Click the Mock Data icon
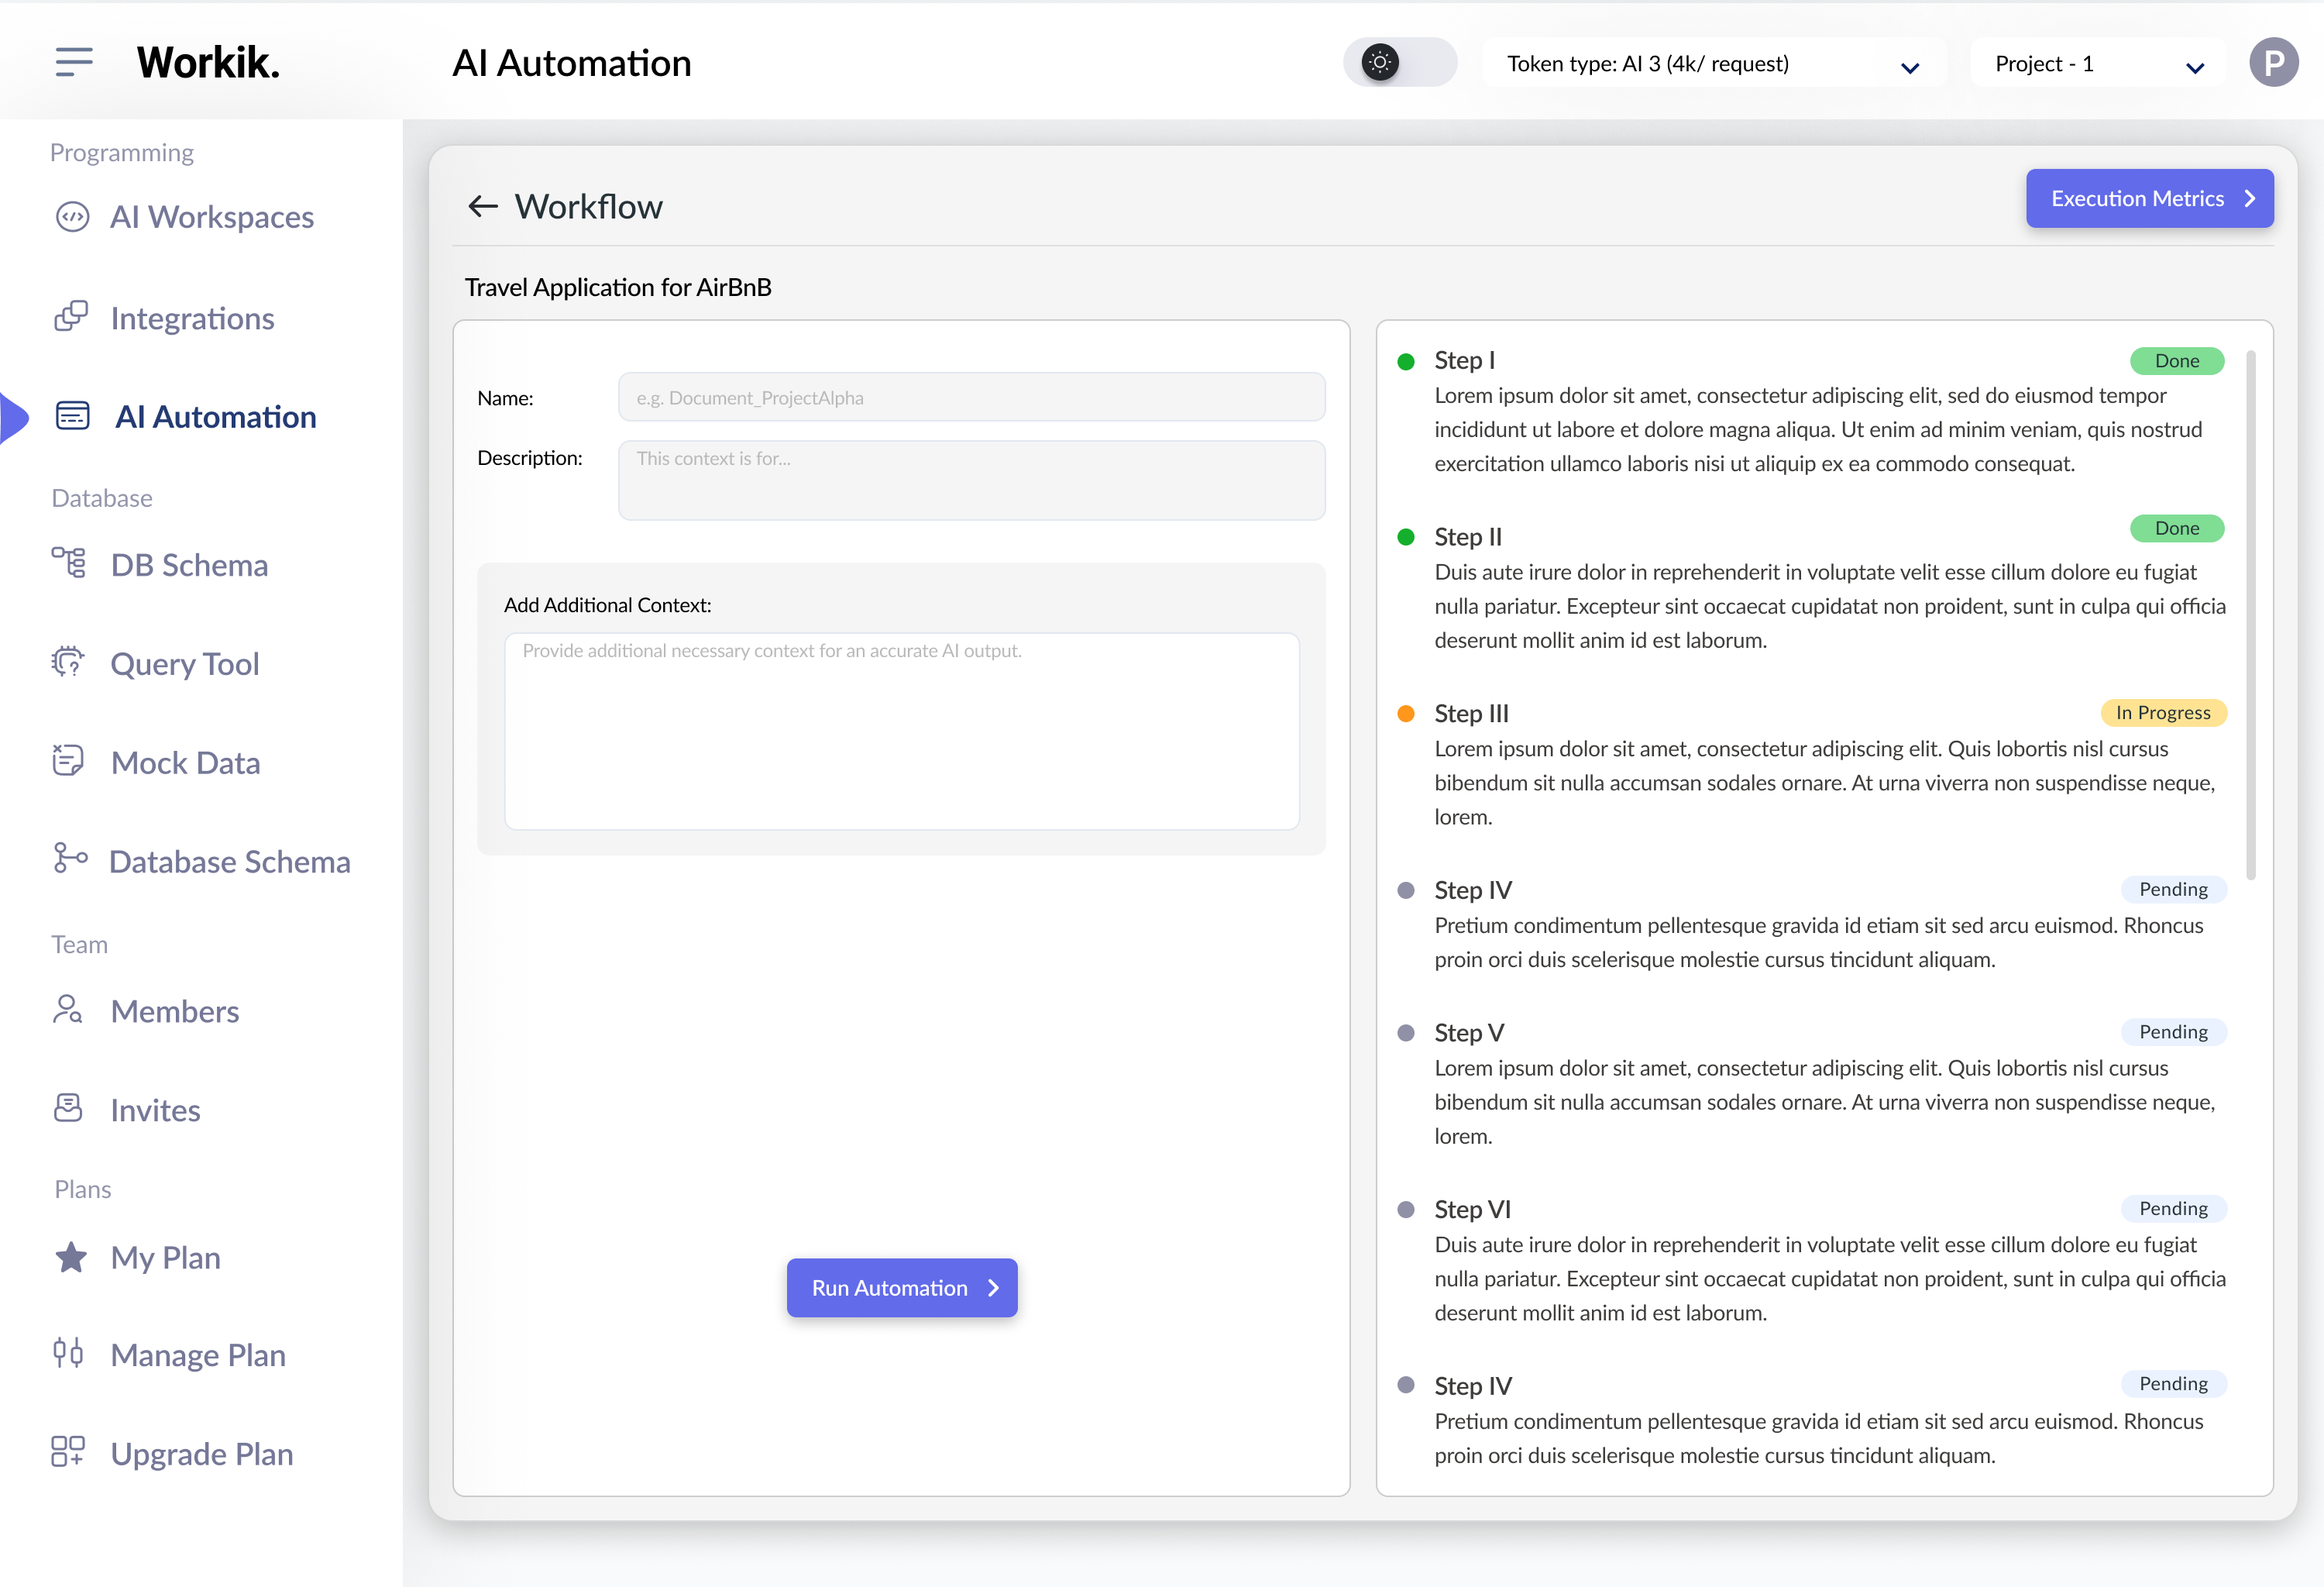This screenshot has height=1587, width=2324. [x=68, y=761]
